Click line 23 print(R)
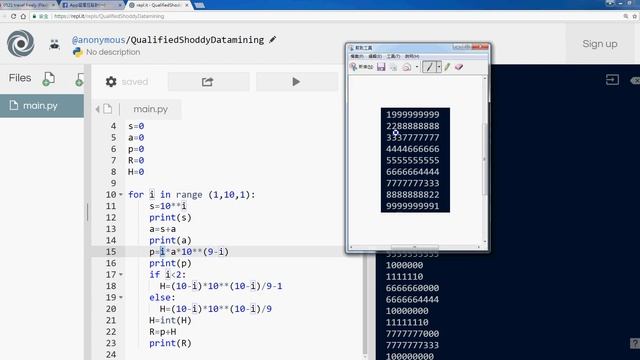Viewport: 640px width, 360px height. [170, 343]
